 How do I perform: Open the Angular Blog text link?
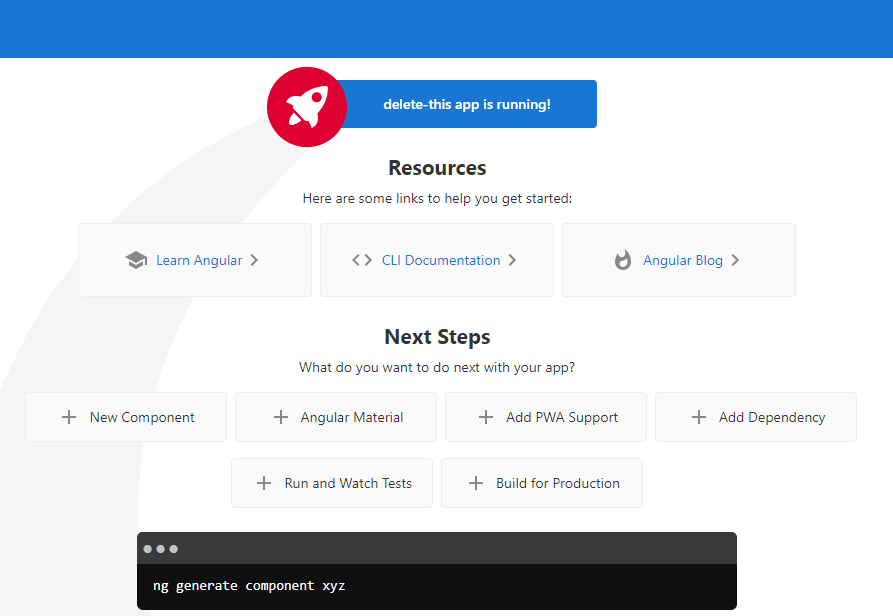tap(683, 260)
